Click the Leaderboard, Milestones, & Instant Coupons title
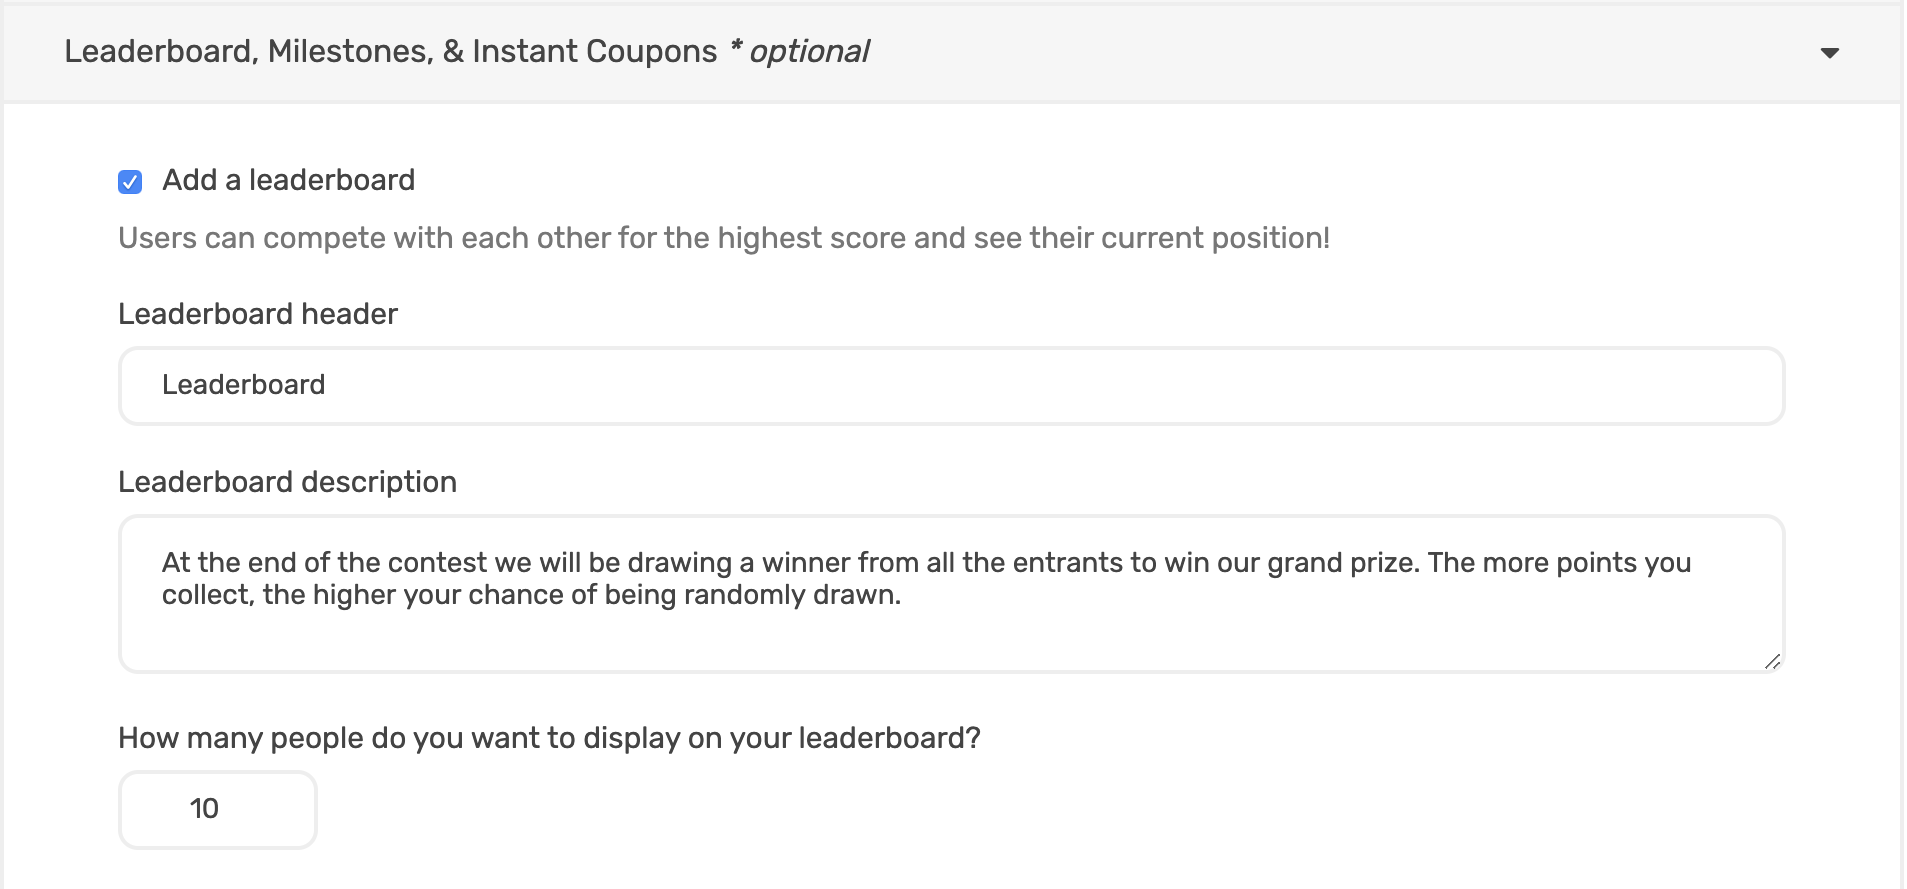This screenshot has width=1907, height=889. [x=389, y=50]
